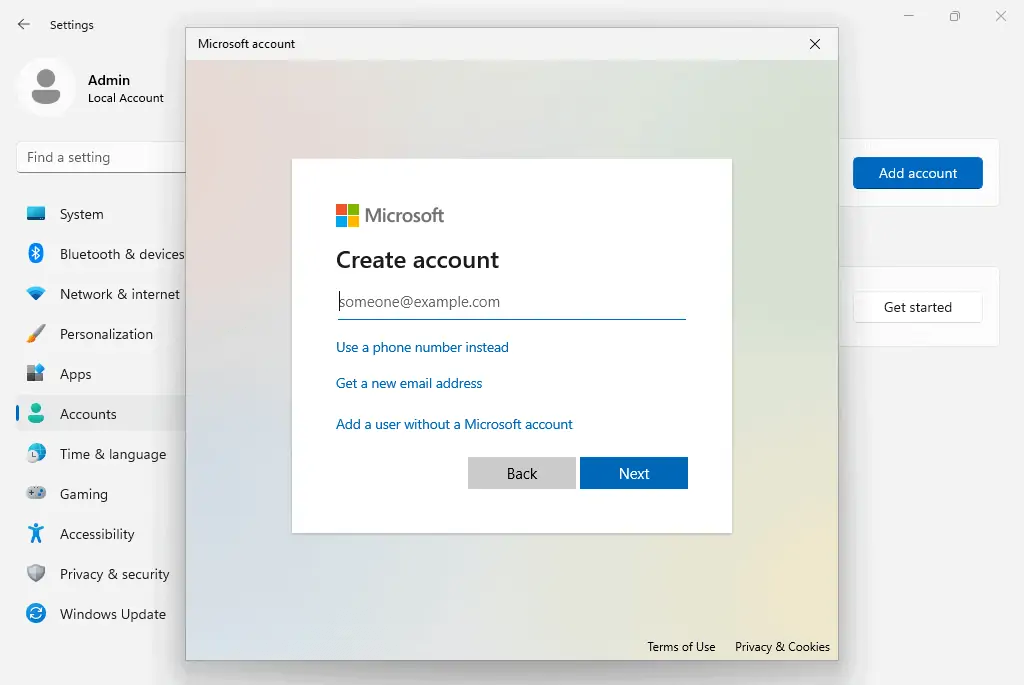Close the Microsoft account dialog

(x=814, y=44)
